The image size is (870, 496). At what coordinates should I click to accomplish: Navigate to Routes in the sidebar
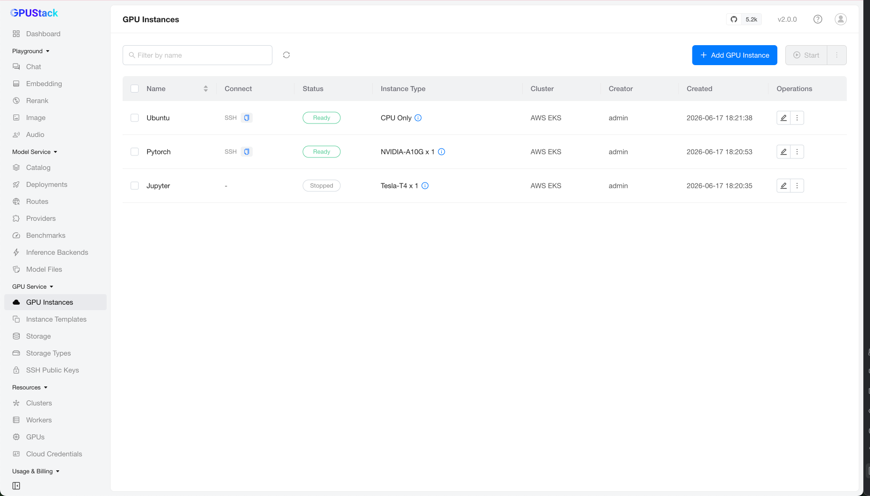[55, 201]
